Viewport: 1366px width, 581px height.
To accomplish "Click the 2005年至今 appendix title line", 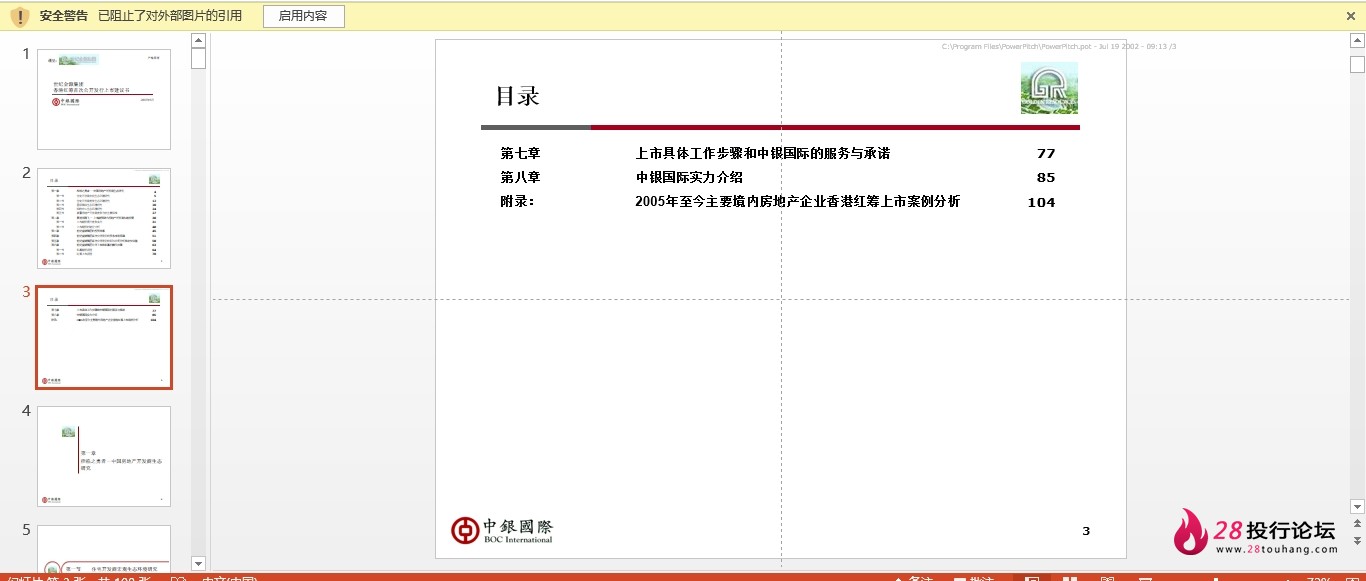I will tap(797, 201).
